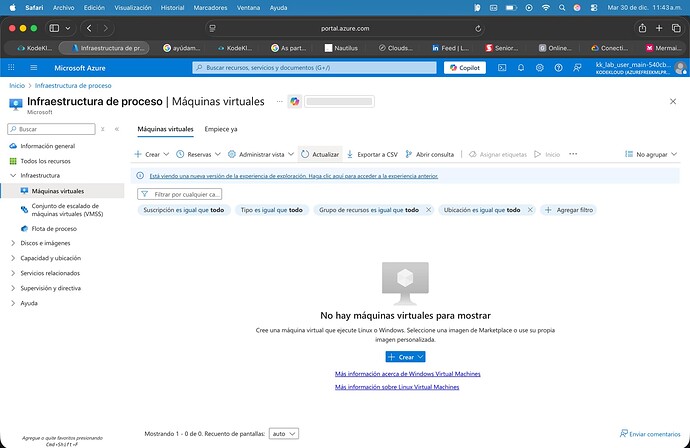Click Exportar a CSV
Viewport: 690px width, 448px height.
(x=372, y=154)
